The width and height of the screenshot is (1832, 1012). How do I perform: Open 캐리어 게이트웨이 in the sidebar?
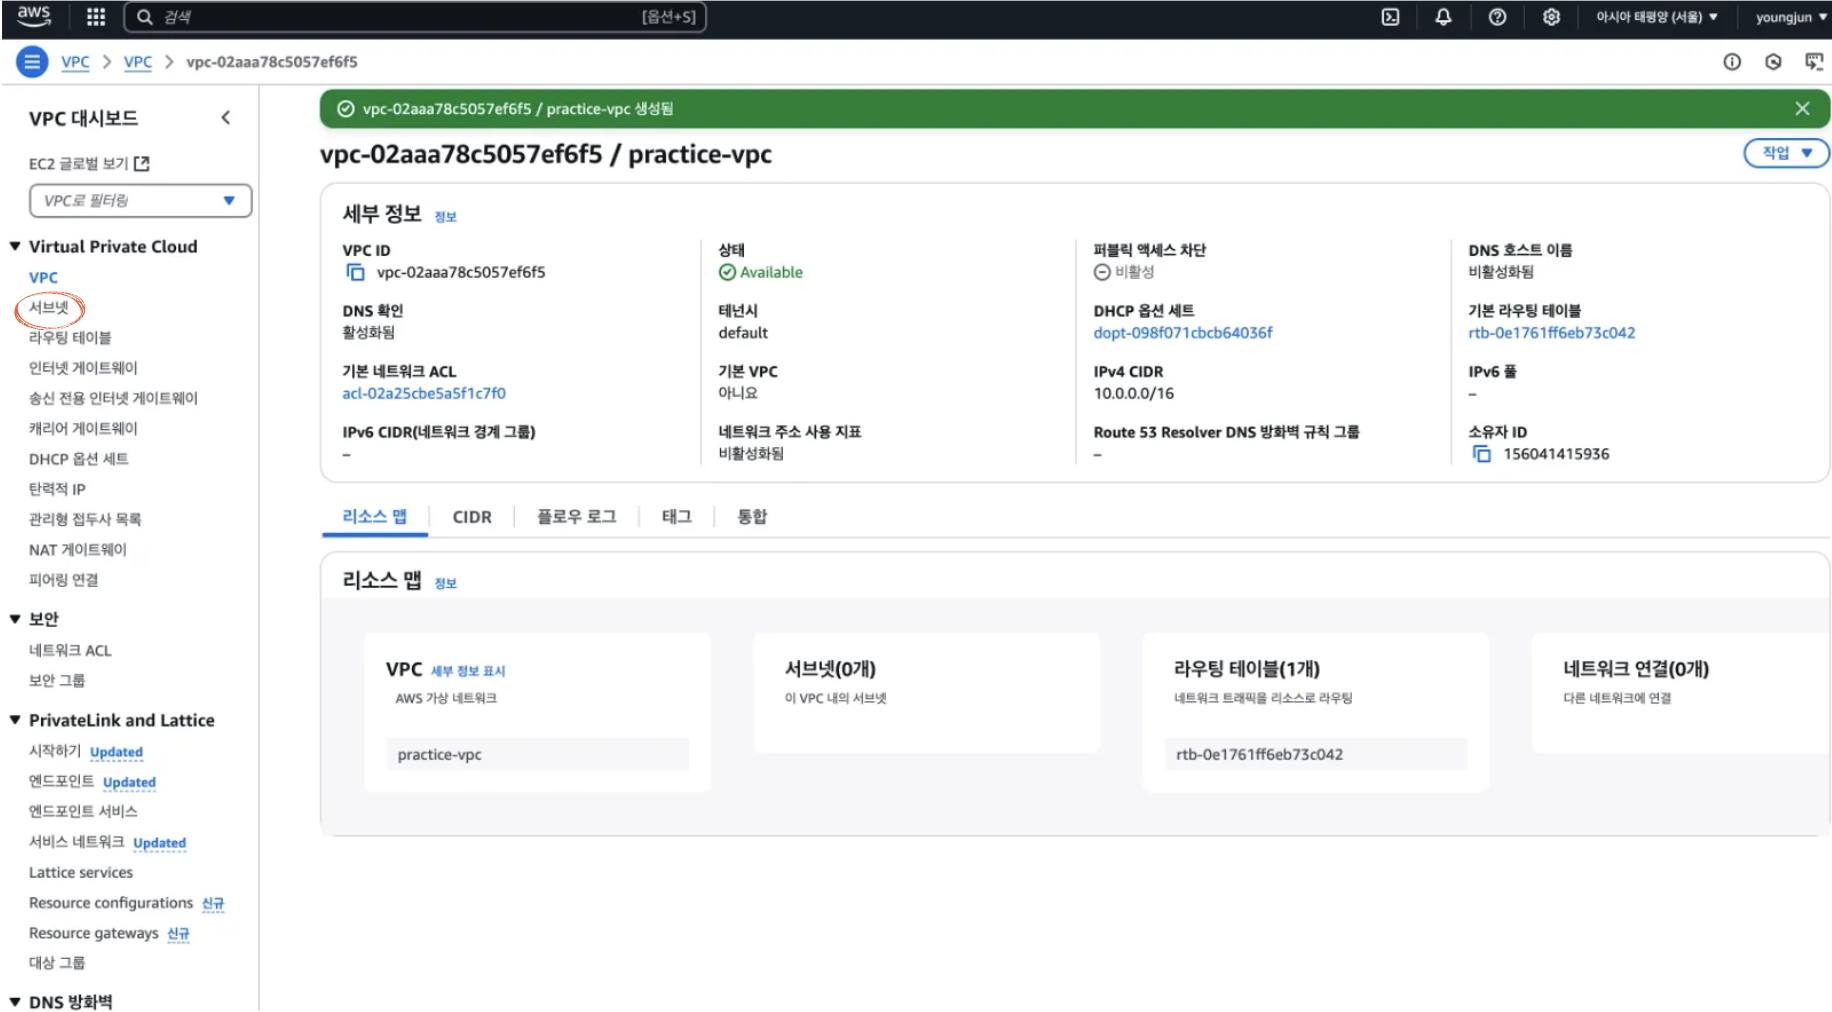coord(83,428)
